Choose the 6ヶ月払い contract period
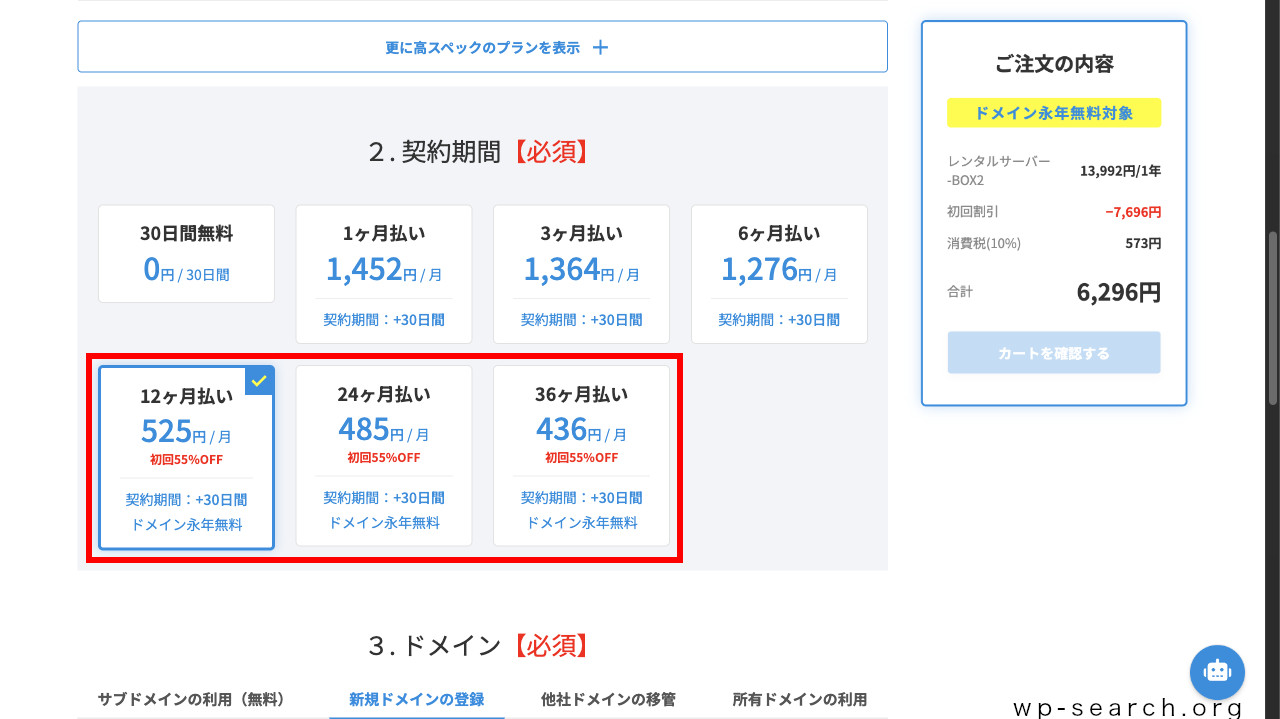Screen dimensions: 1280x719 pyautogui.click(x=779, y=274)
